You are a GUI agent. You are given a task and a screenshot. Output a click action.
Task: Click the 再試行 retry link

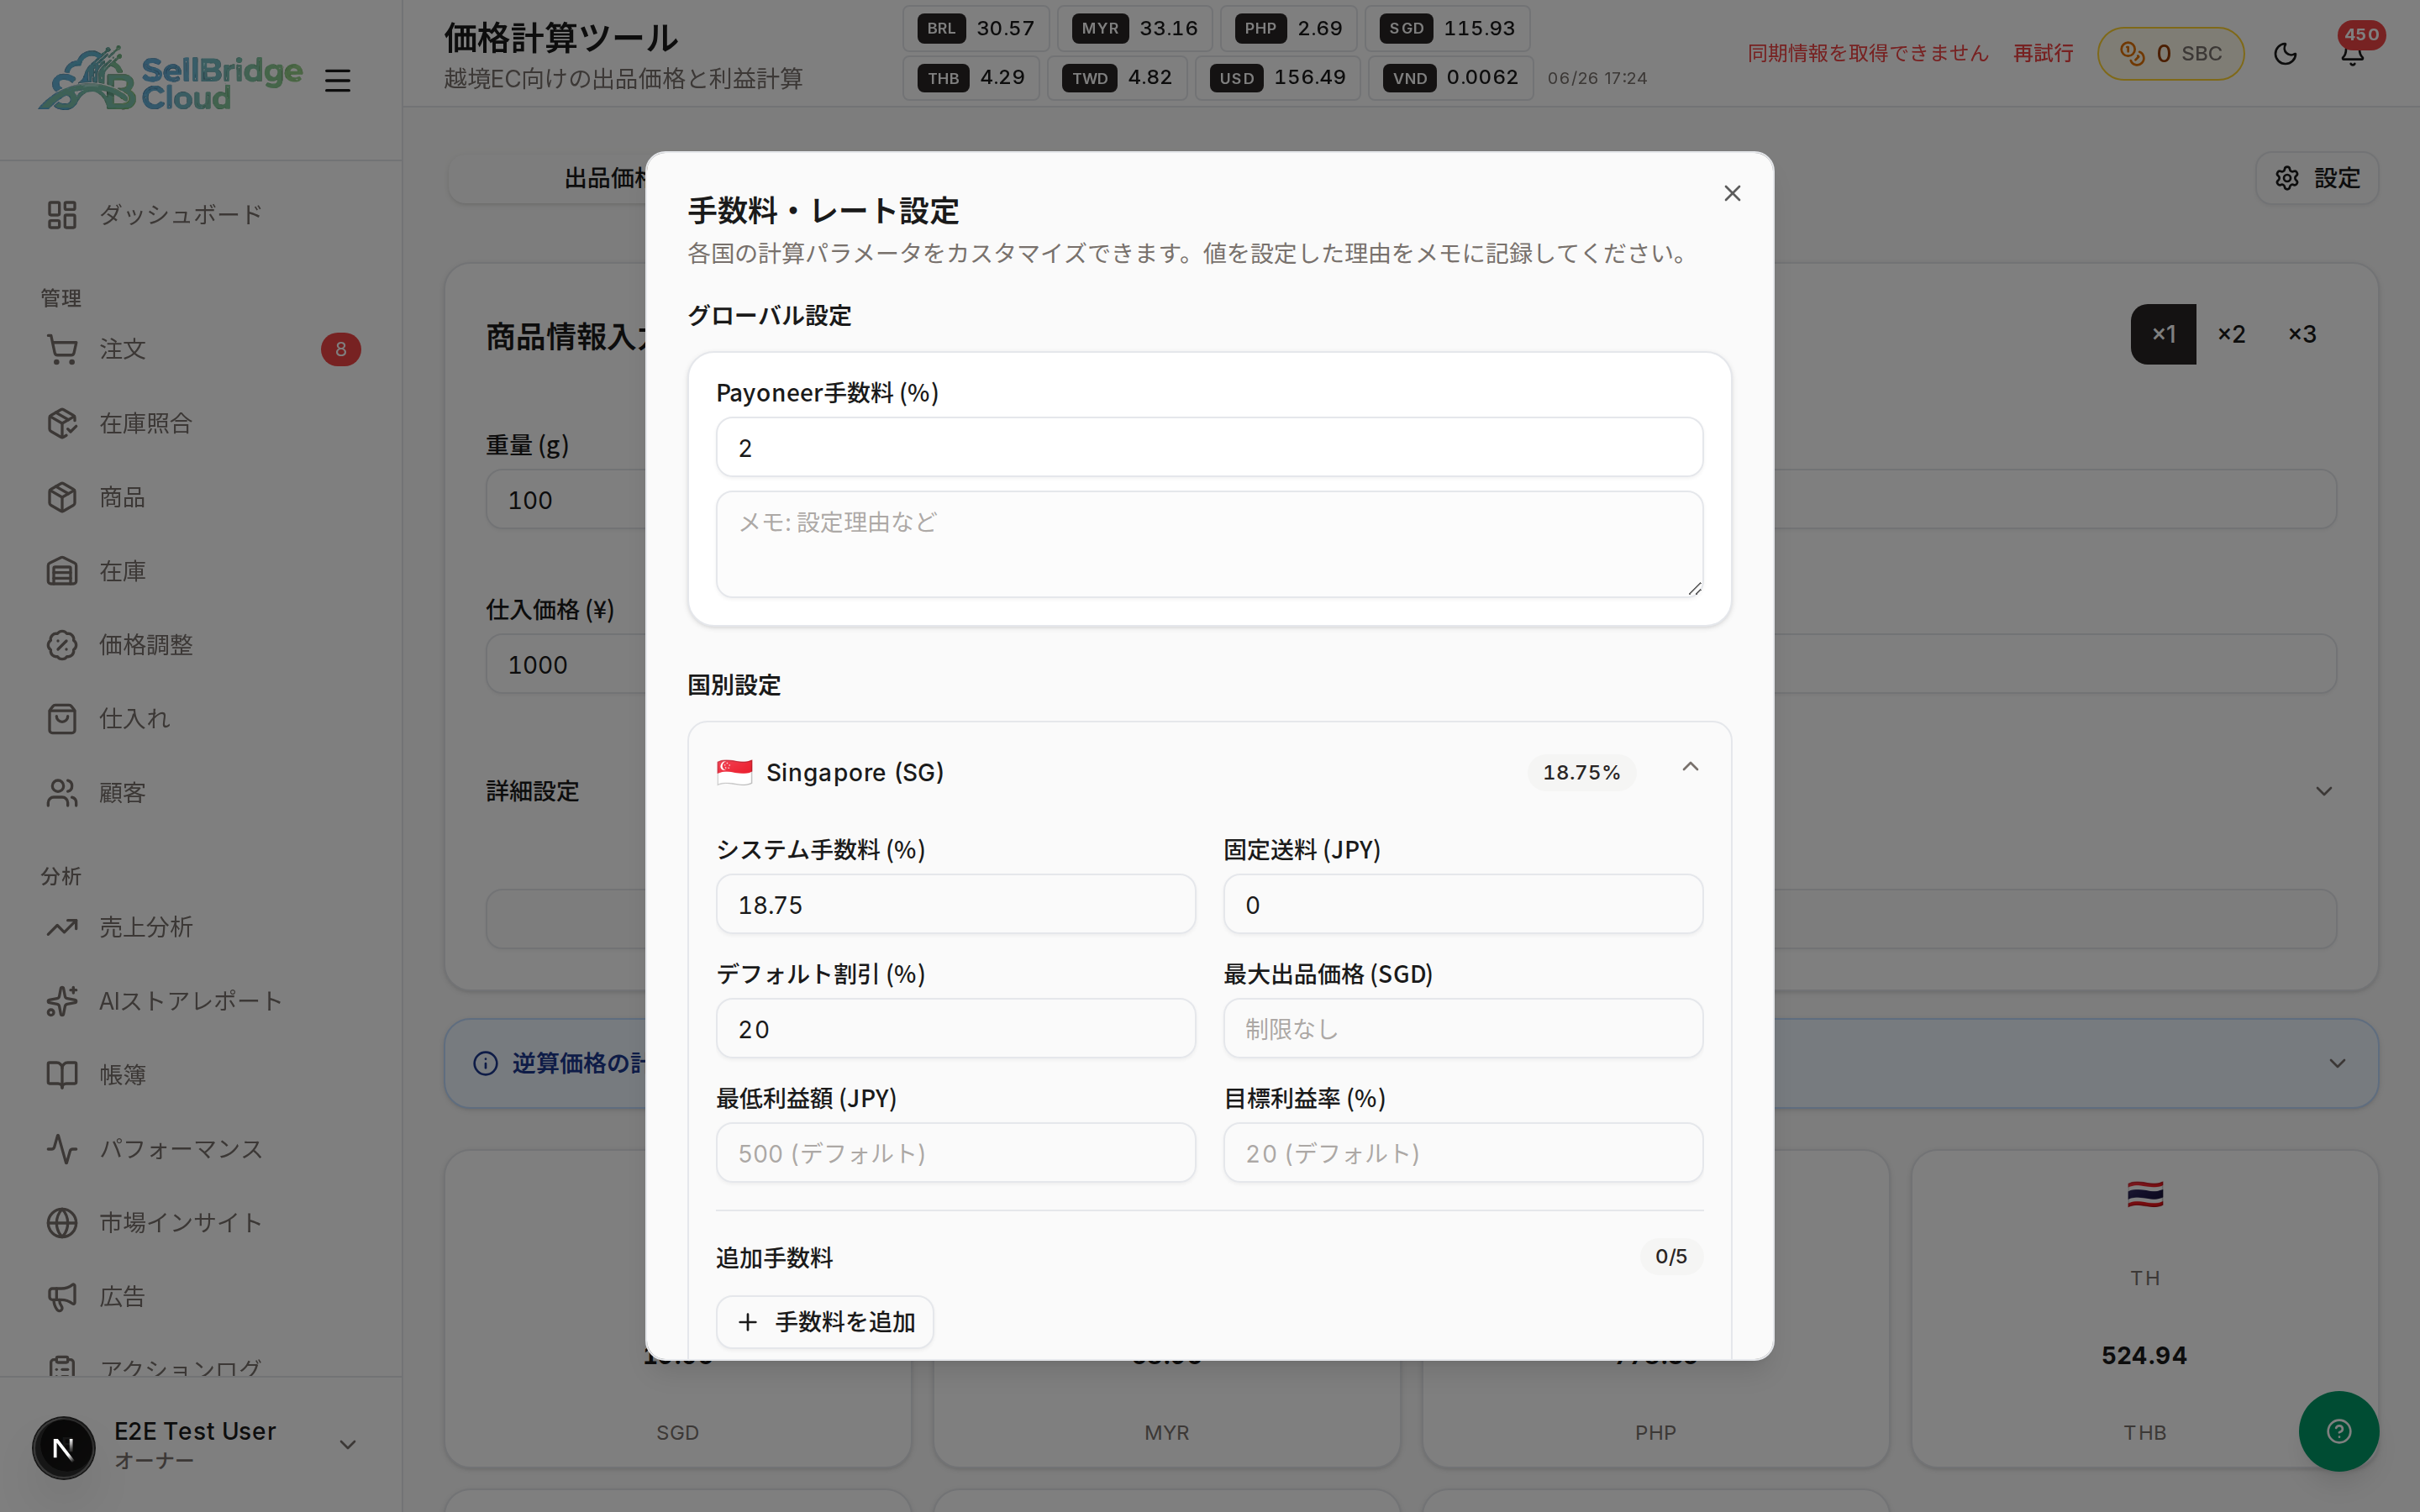[2043, 53]
